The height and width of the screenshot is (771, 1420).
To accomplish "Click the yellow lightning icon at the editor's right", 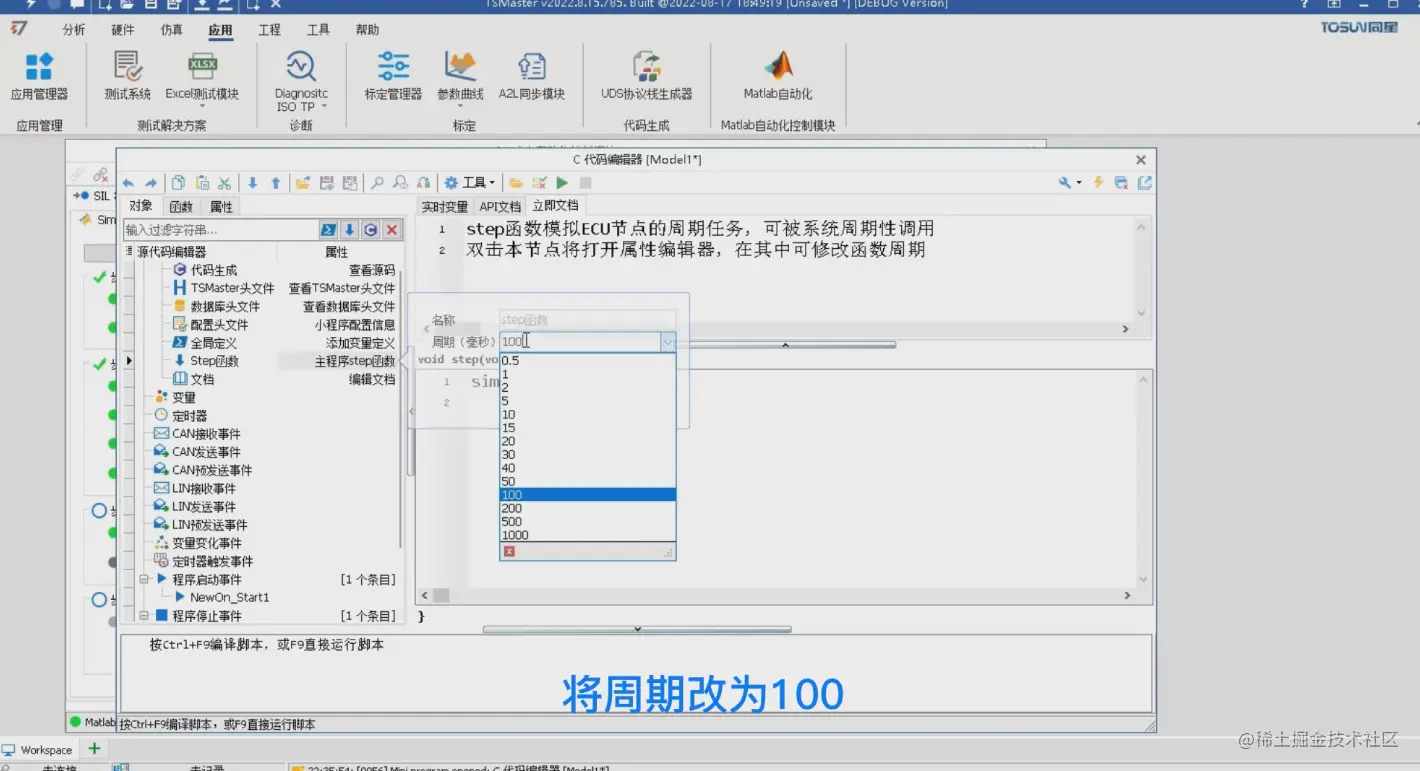I will tap(1098, 183).
